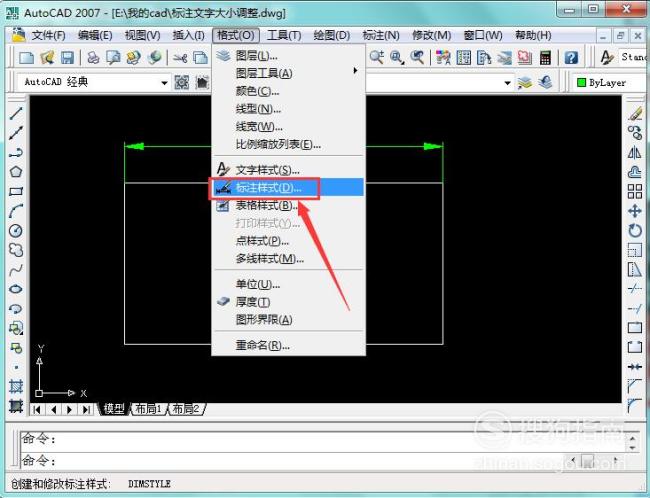Click the Text Style icon
The width and height of the screenshot is (650, 498).
tap(606, 58)
